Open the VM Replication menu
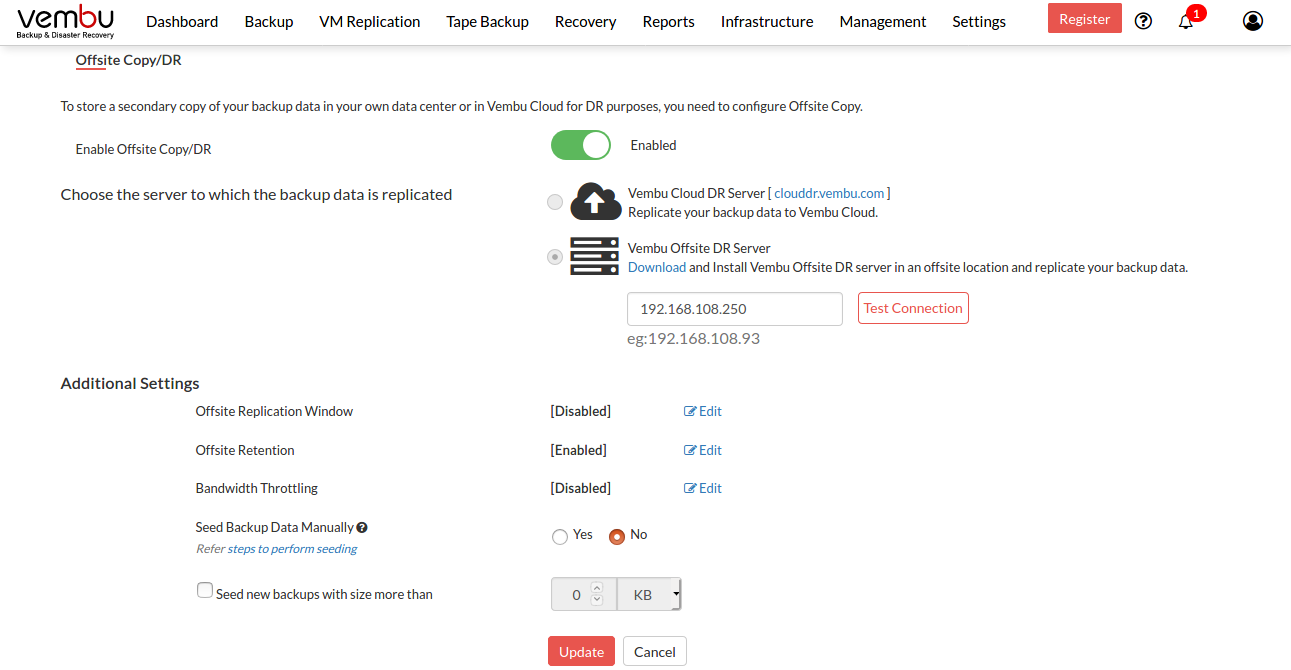The width and height of the screenshot is (1291, 670). (370, 21)
